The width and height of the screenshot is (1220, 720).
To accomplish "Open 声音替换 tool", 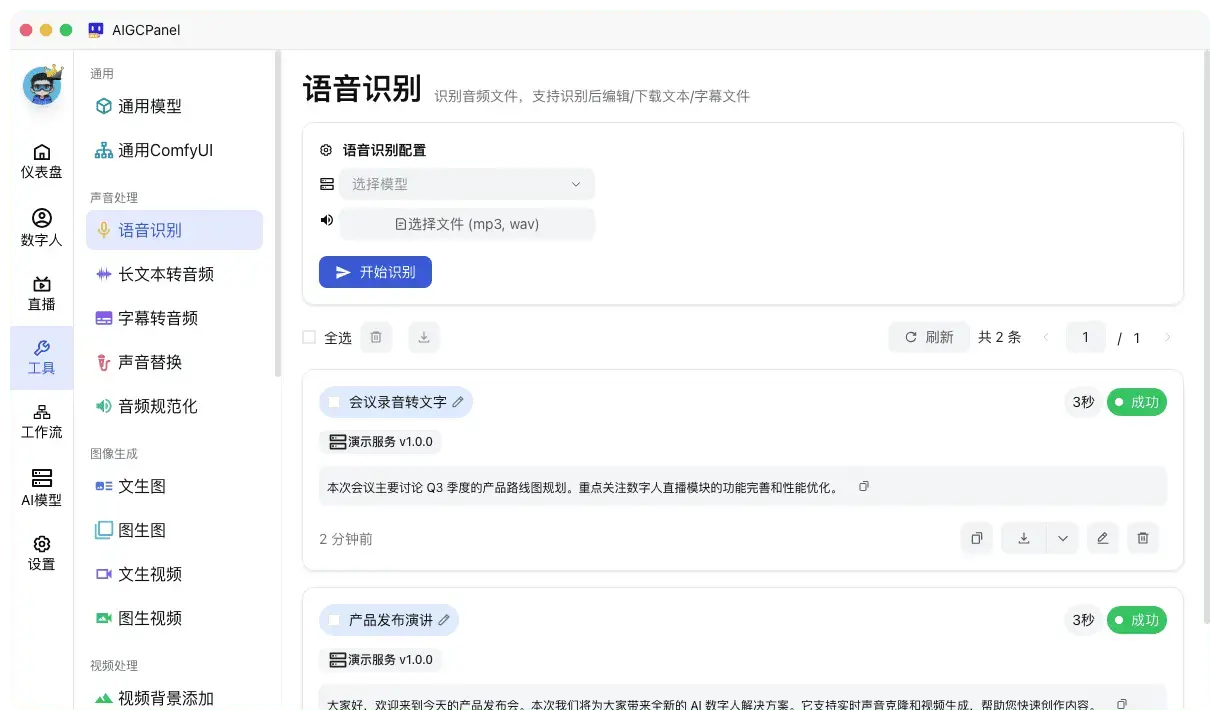I will click(174, 362).
